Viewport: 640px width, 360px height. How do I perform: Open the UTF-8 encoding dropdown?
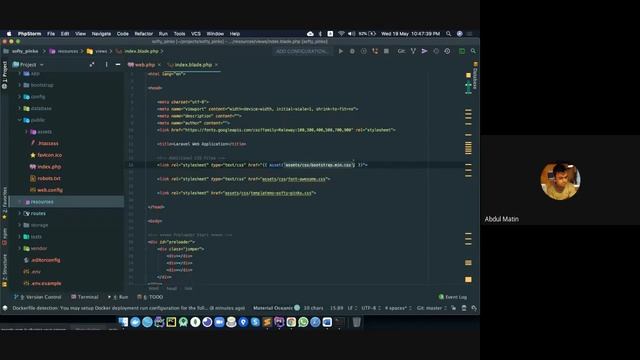click(x=371, y=308)
